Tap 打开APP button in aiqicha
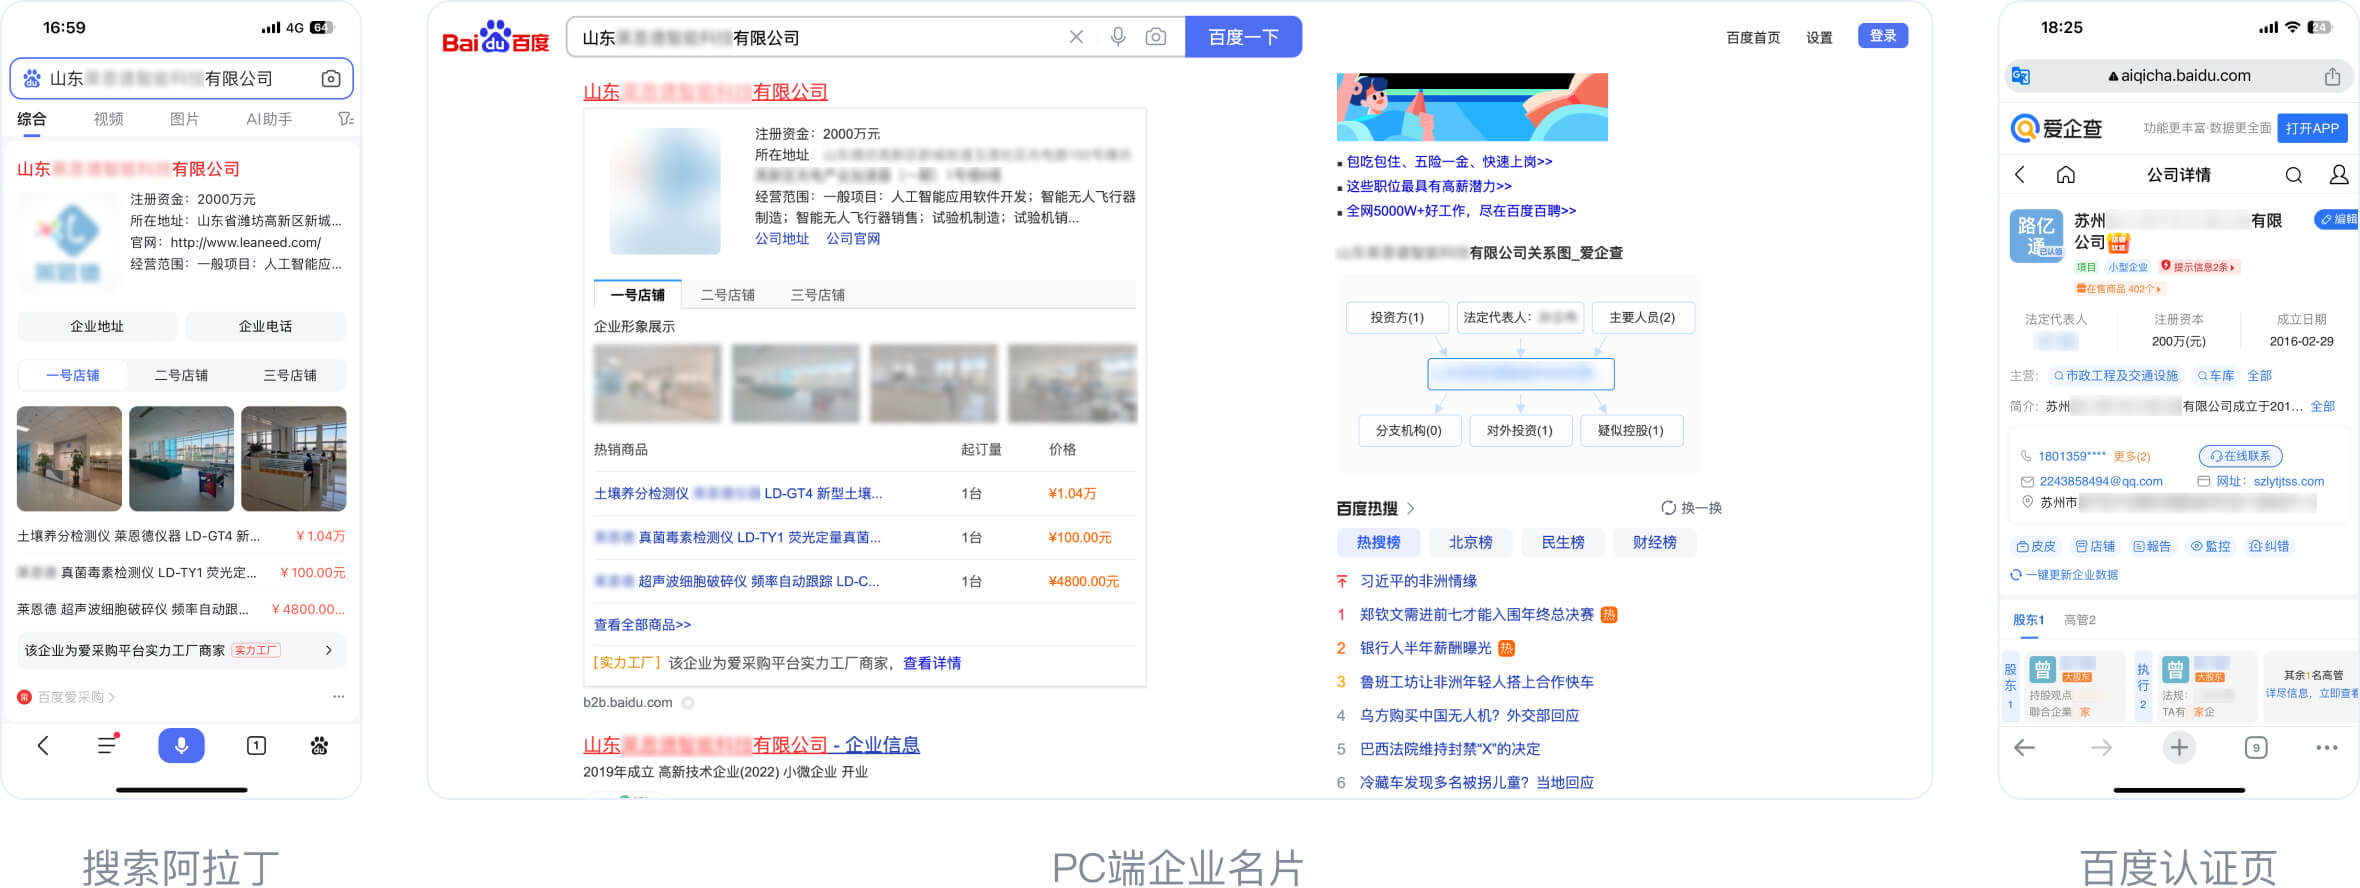 [x=2312, y=128]
